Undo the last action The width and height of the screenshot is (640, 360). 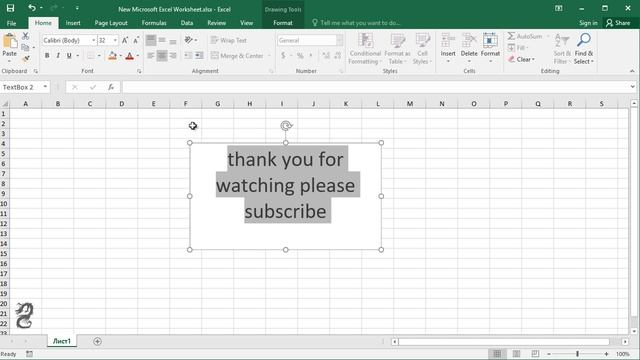[32, 8]
